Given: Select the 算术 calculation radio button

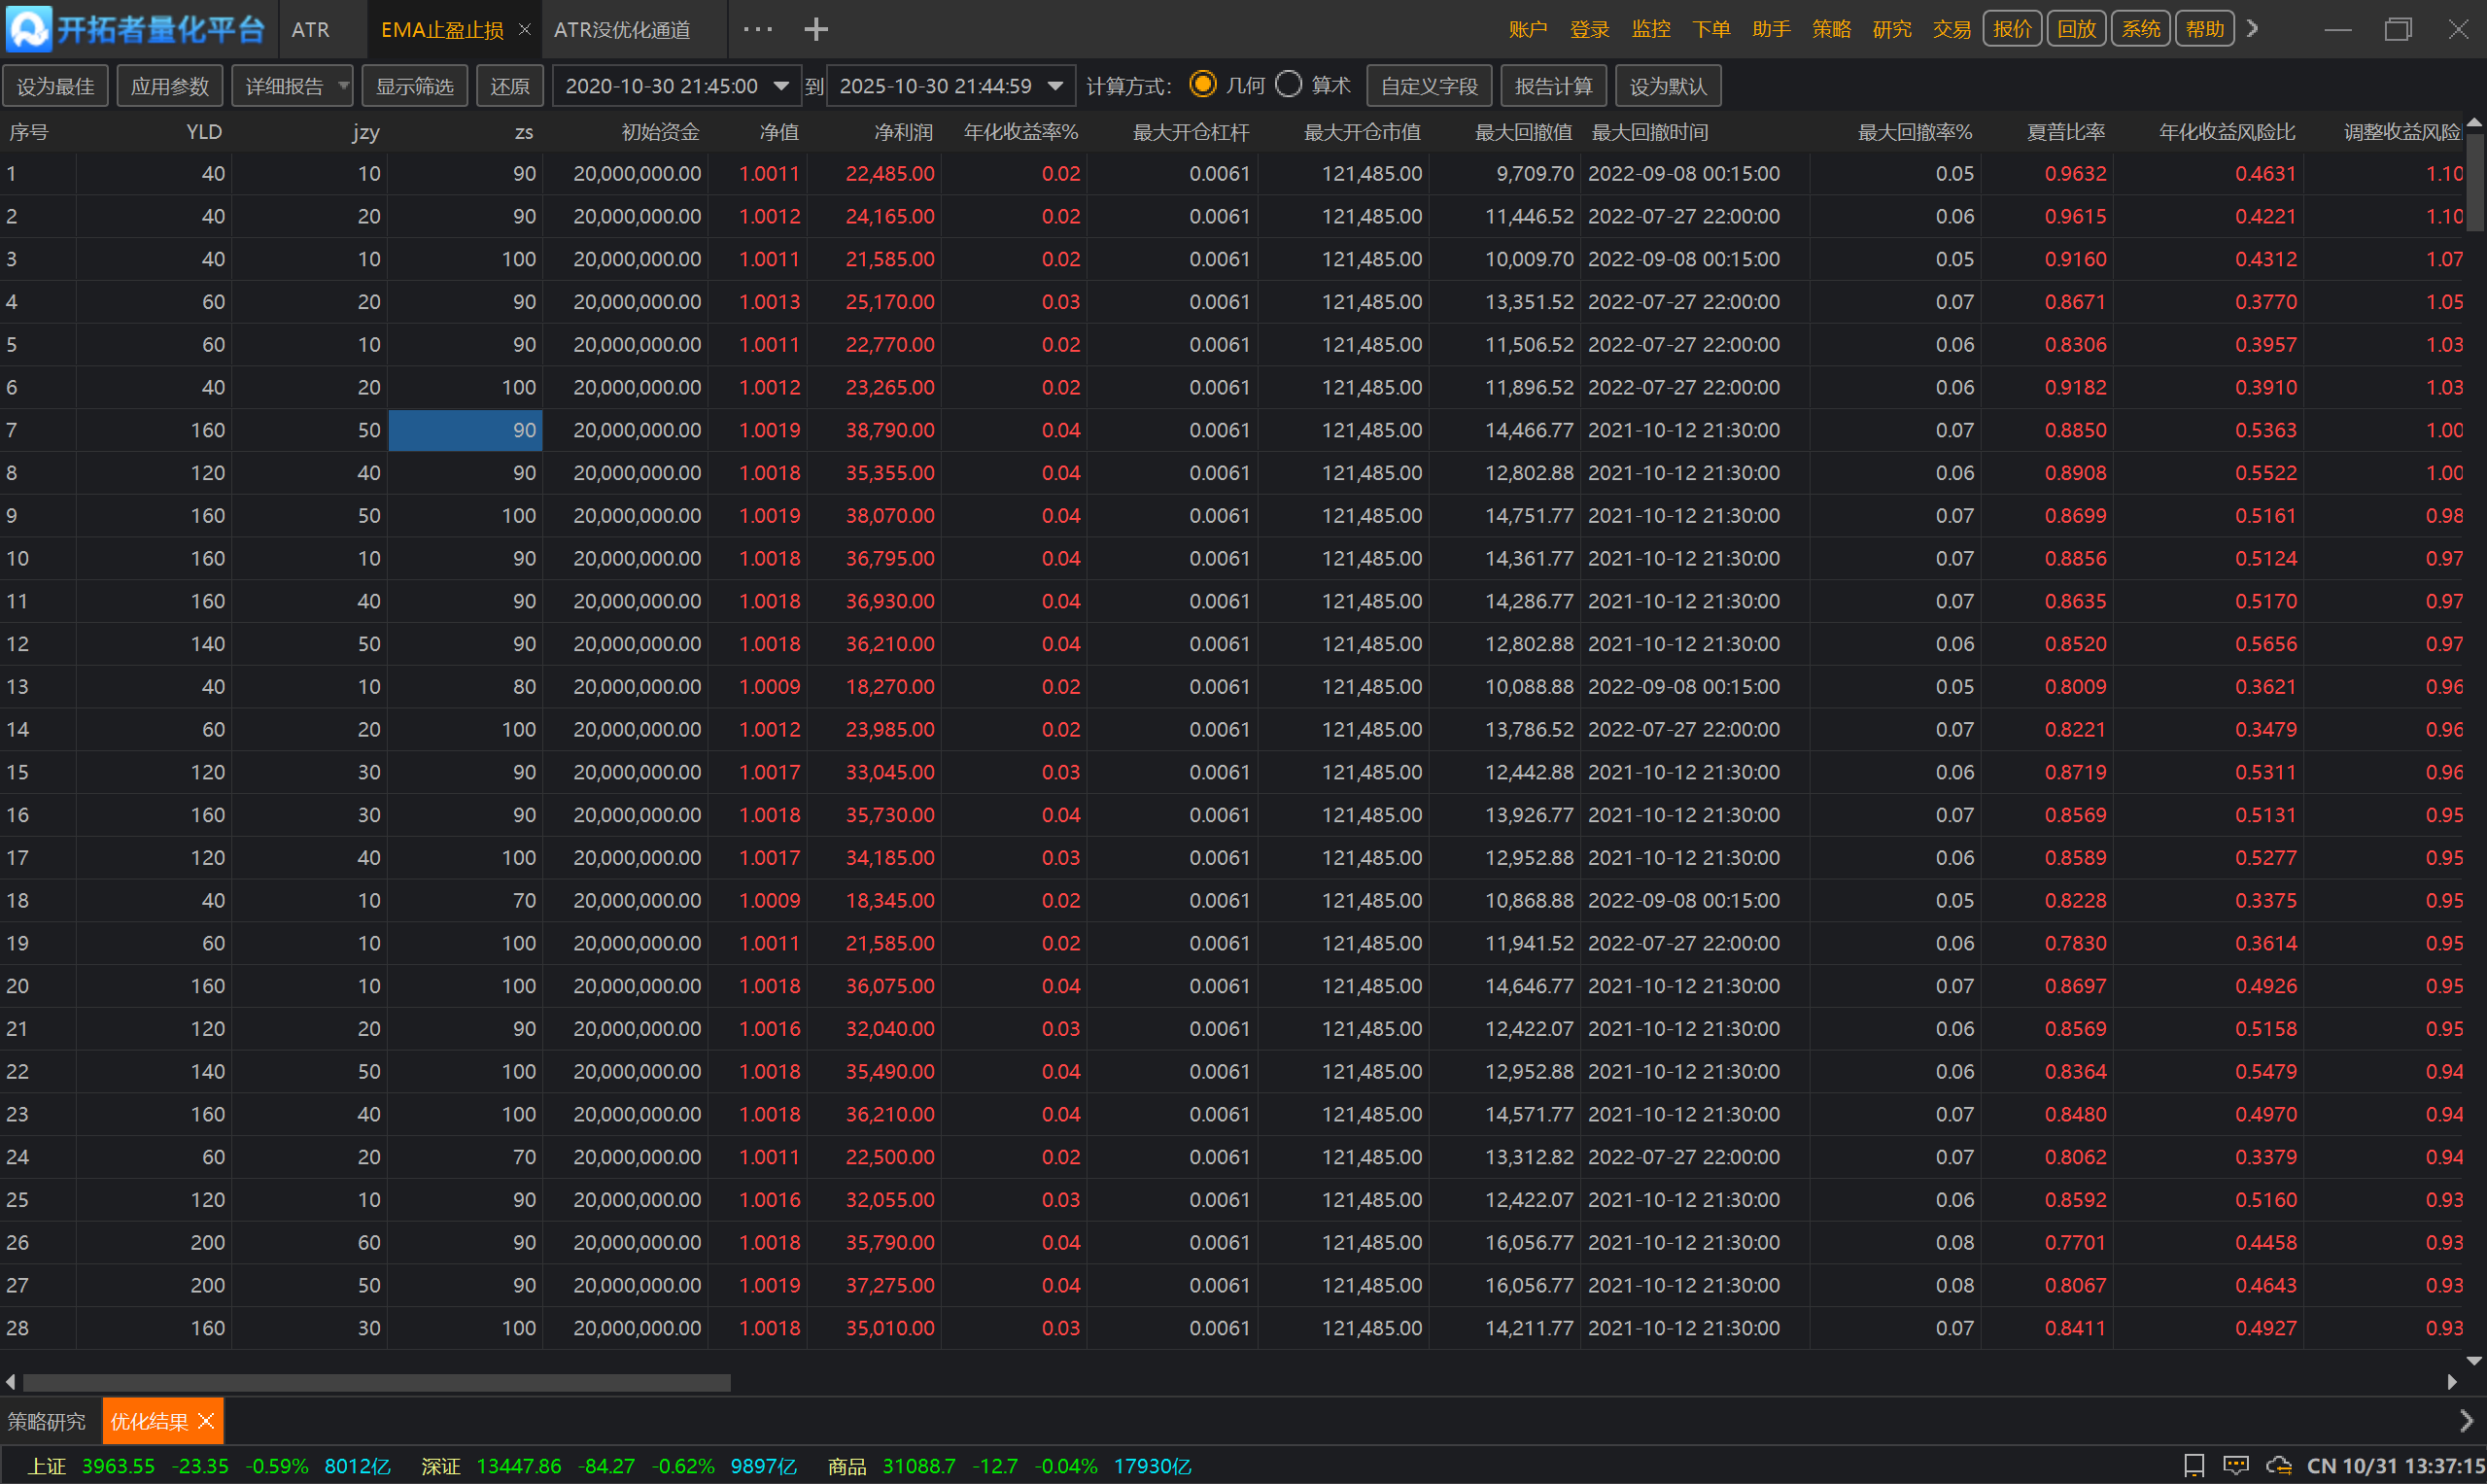Looking at the screenshot, I should [x=1289, y=85].
